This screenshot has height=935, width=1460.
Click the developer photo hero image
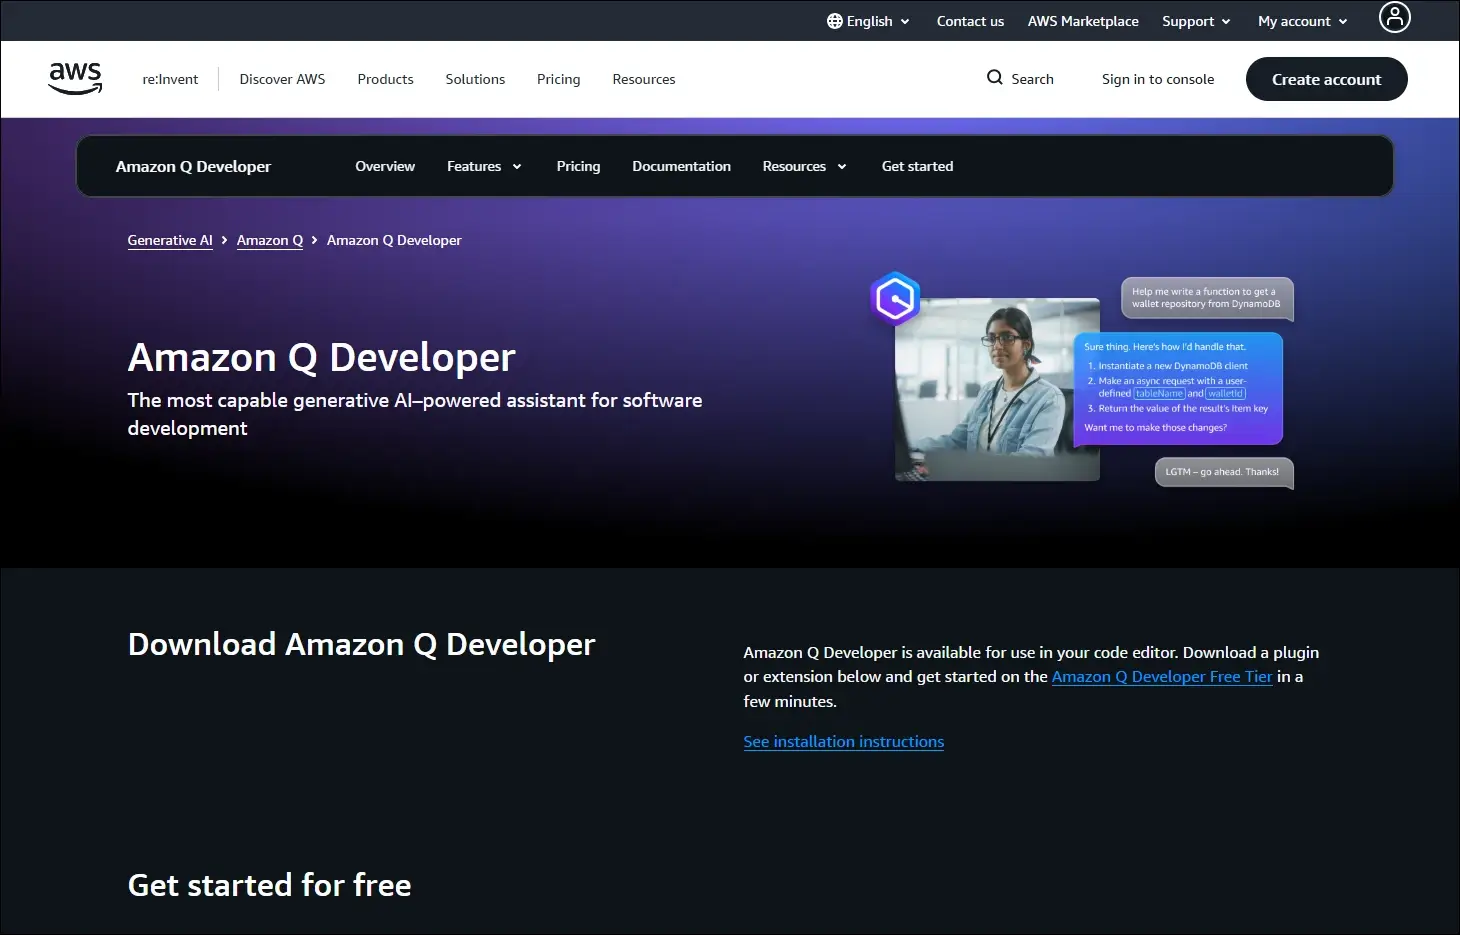[x=997, y=389]
